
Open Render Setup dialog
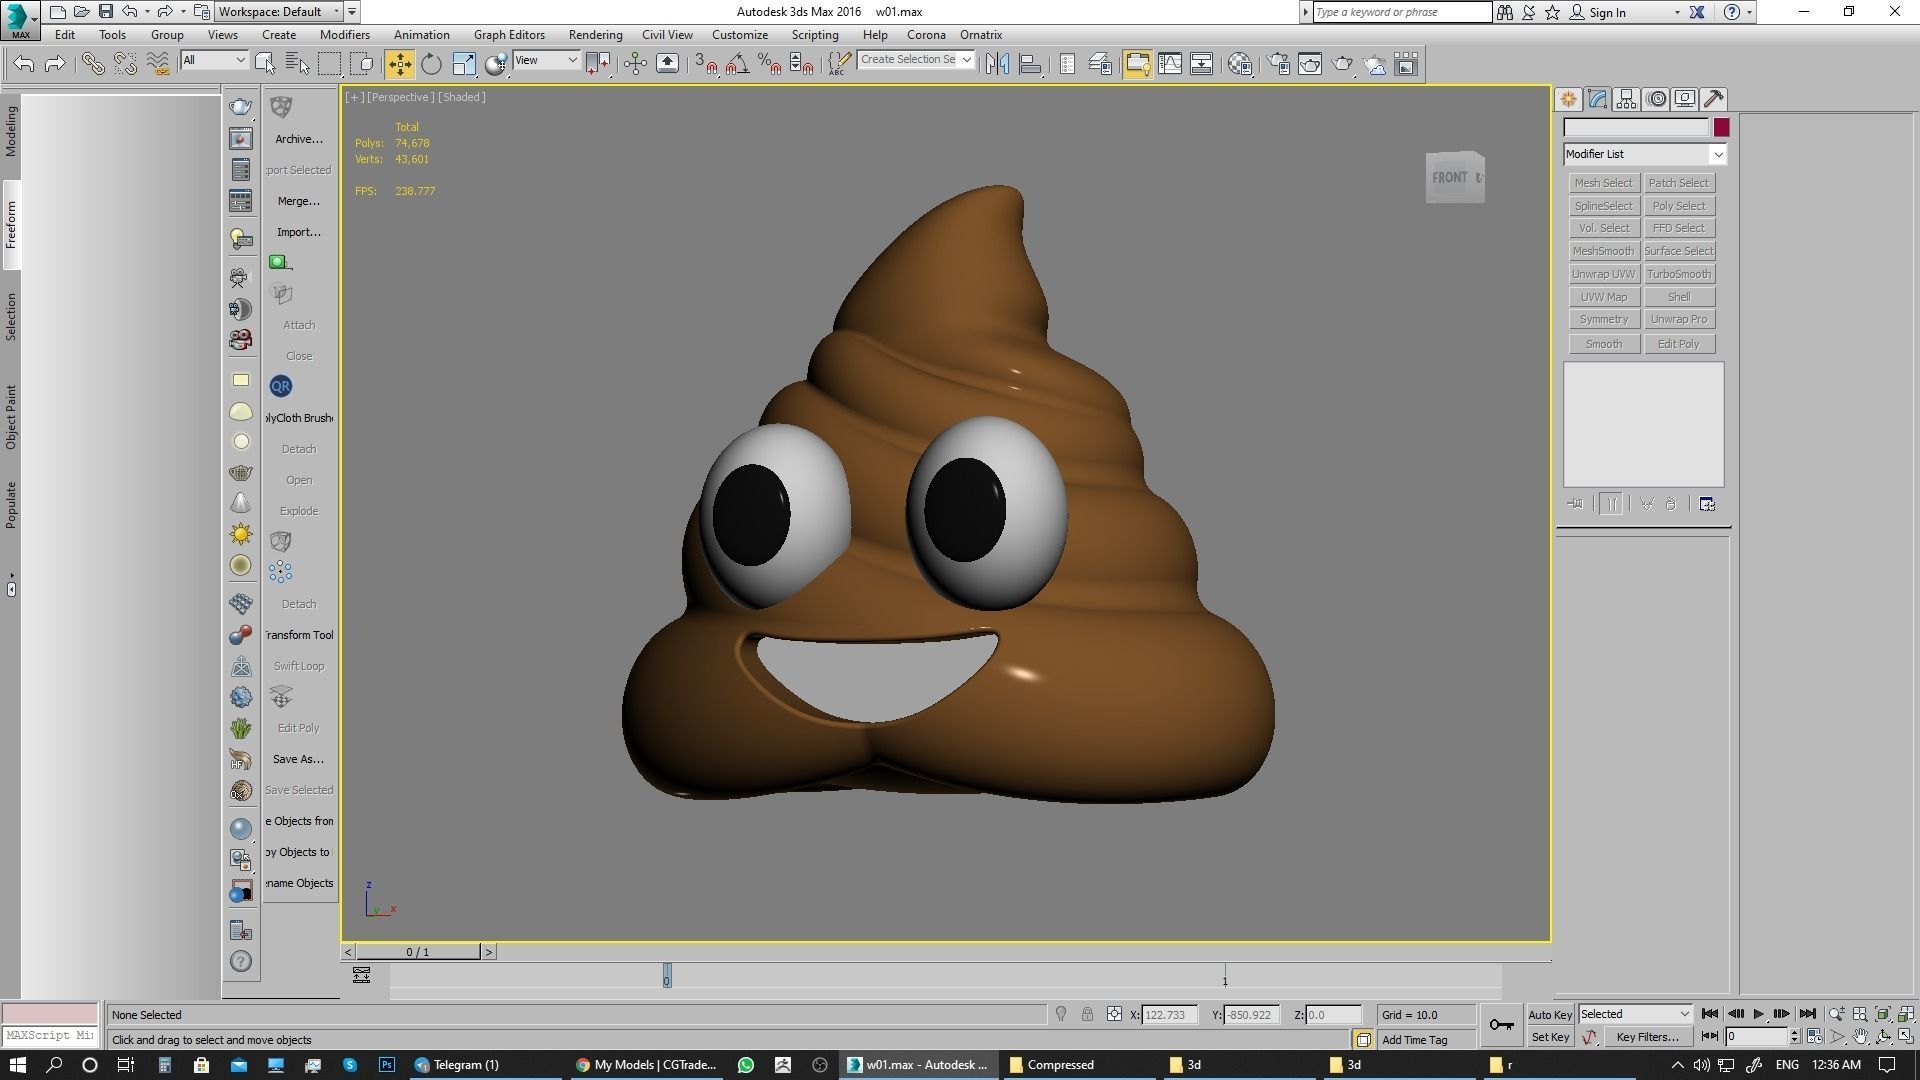[1278, 64]
